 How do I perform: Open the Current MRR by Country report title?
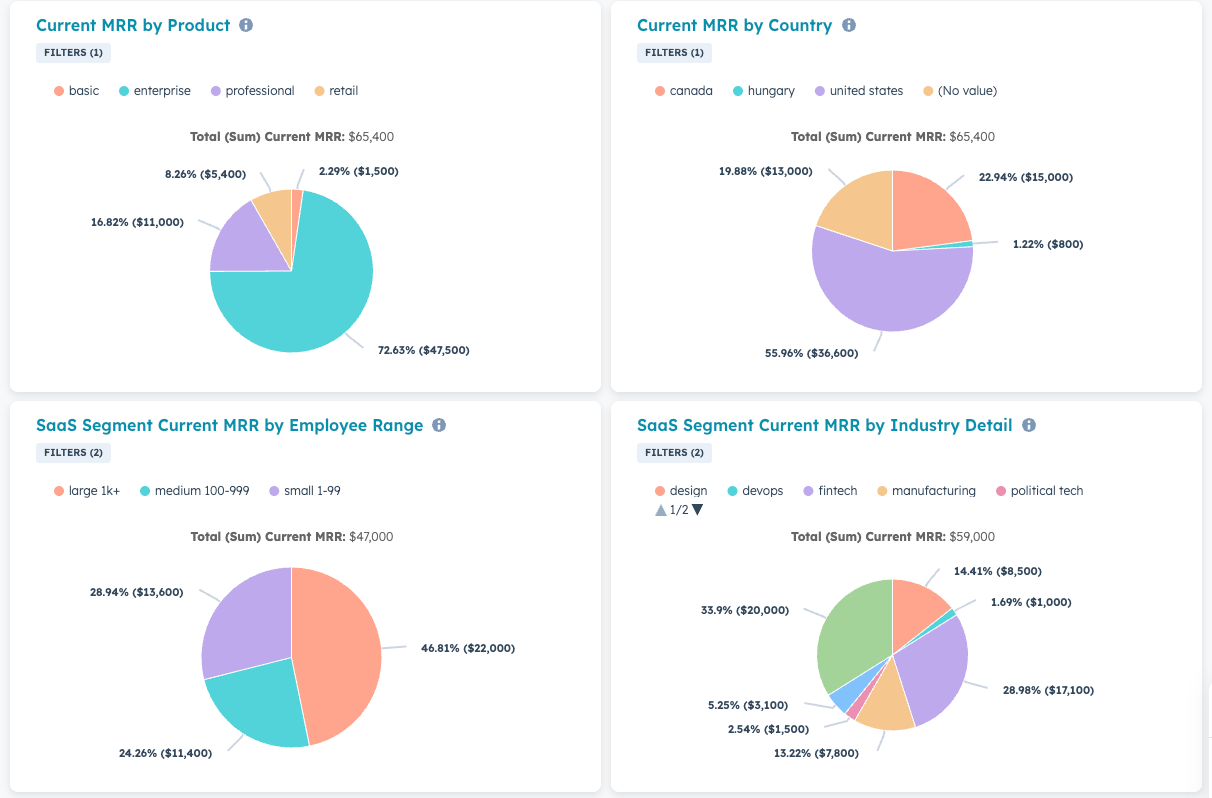(x=734, y=25)
